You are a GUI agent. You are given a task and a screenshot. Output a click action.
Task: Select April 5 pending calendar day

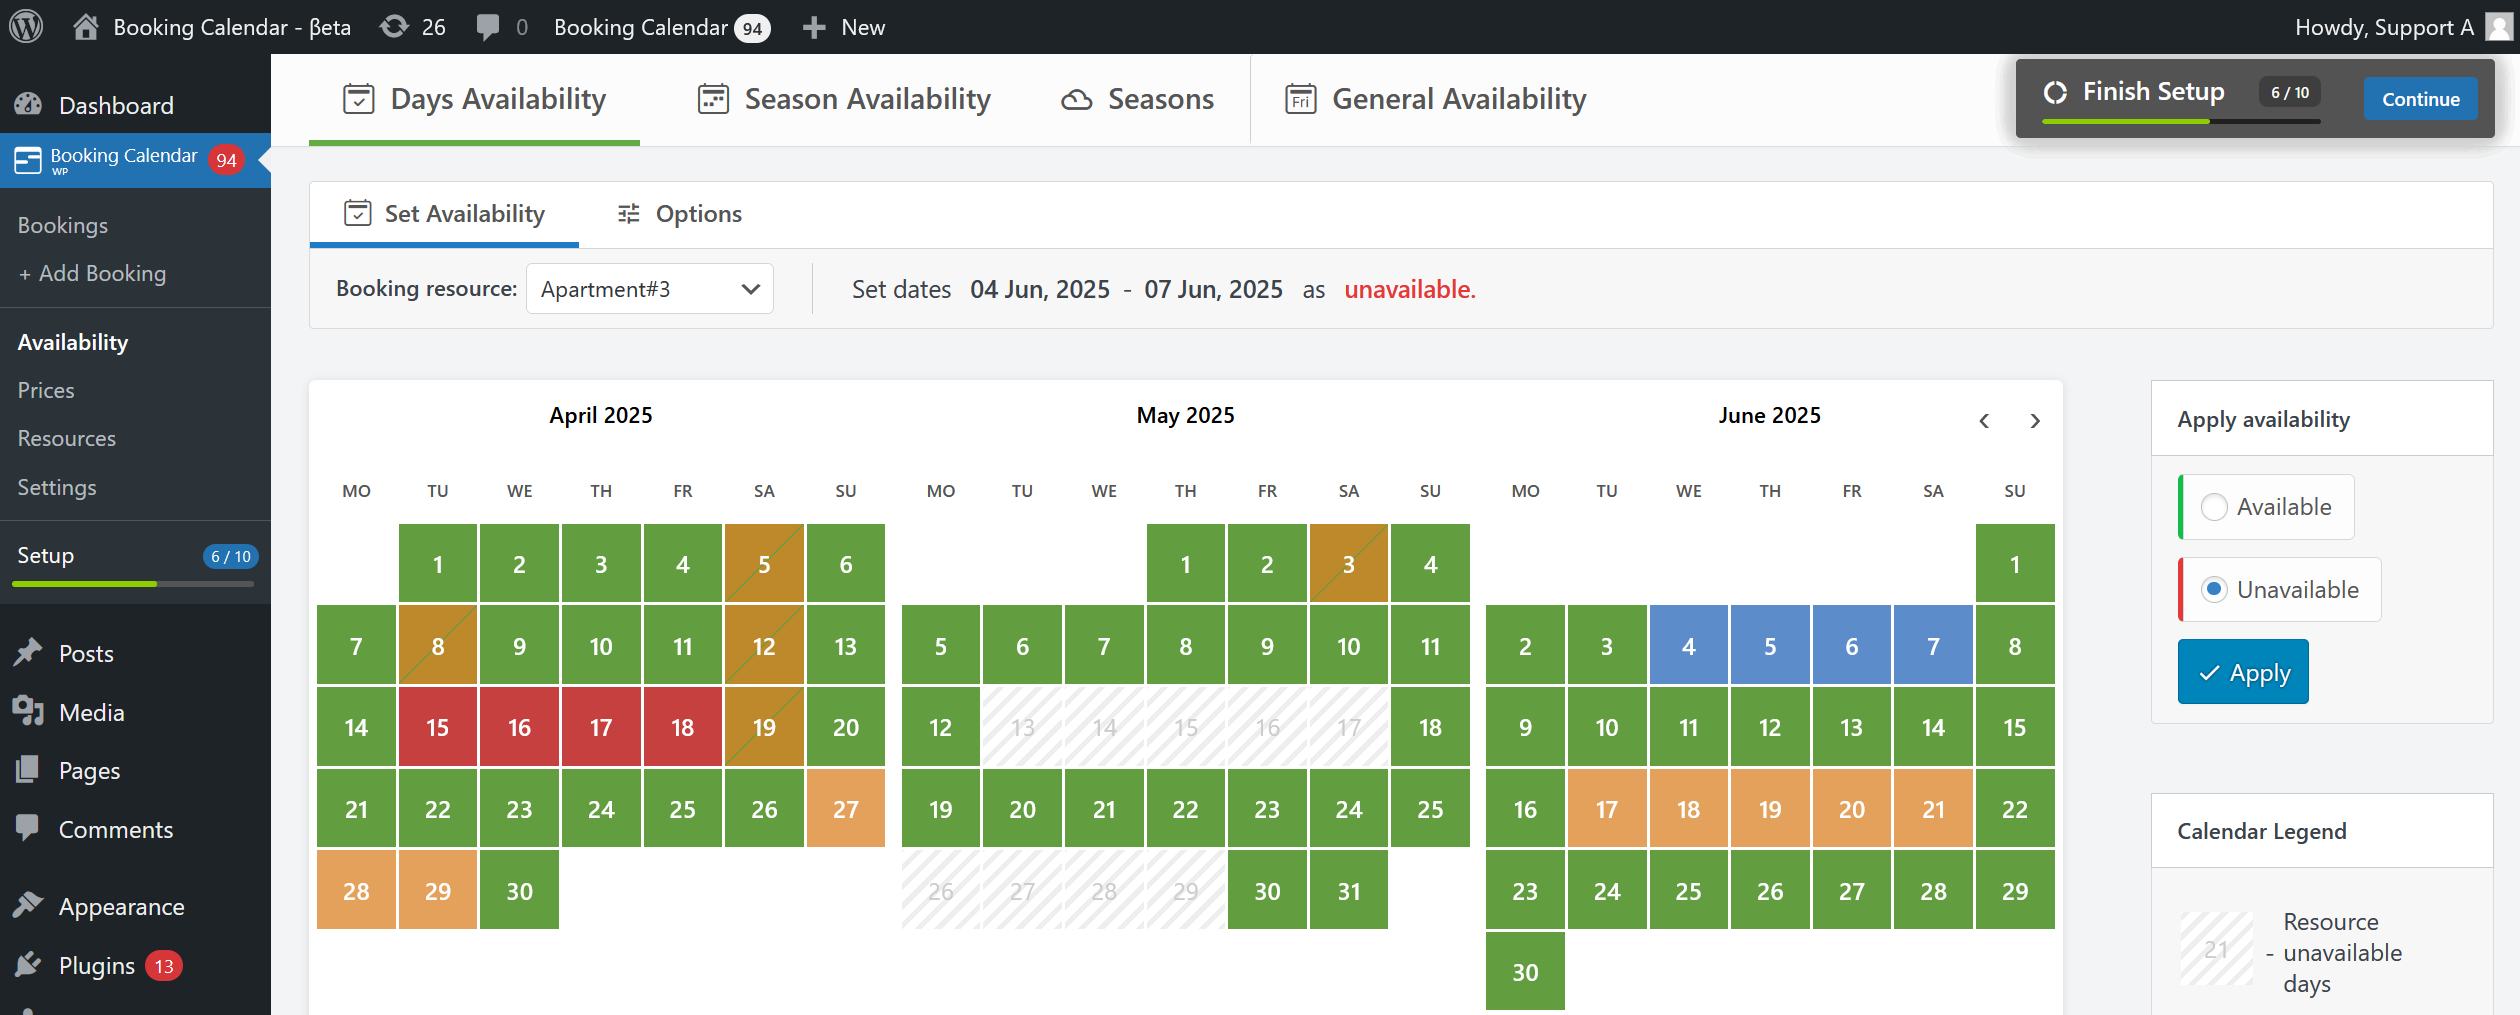(764, 564)
